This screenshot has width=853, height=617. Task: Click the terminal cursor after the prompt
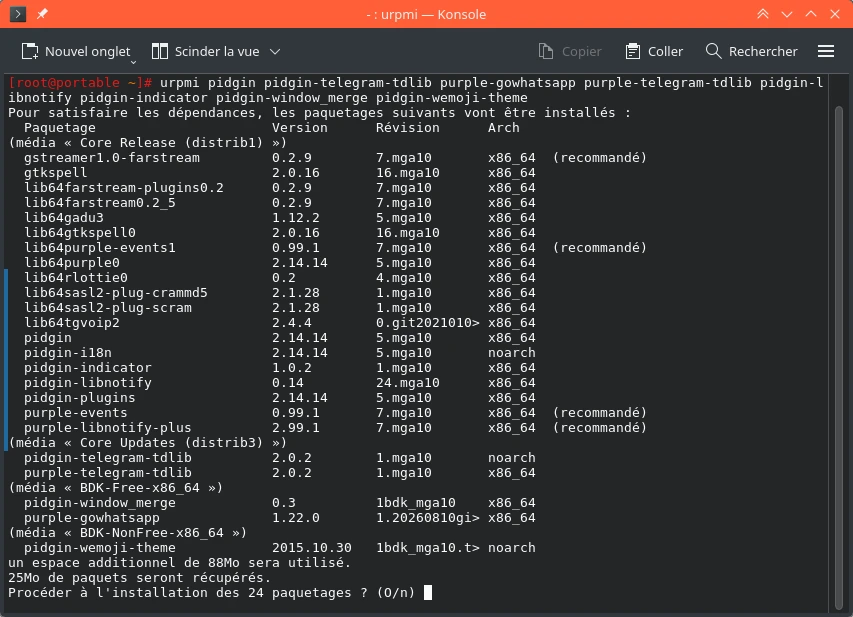coord(428,593)
